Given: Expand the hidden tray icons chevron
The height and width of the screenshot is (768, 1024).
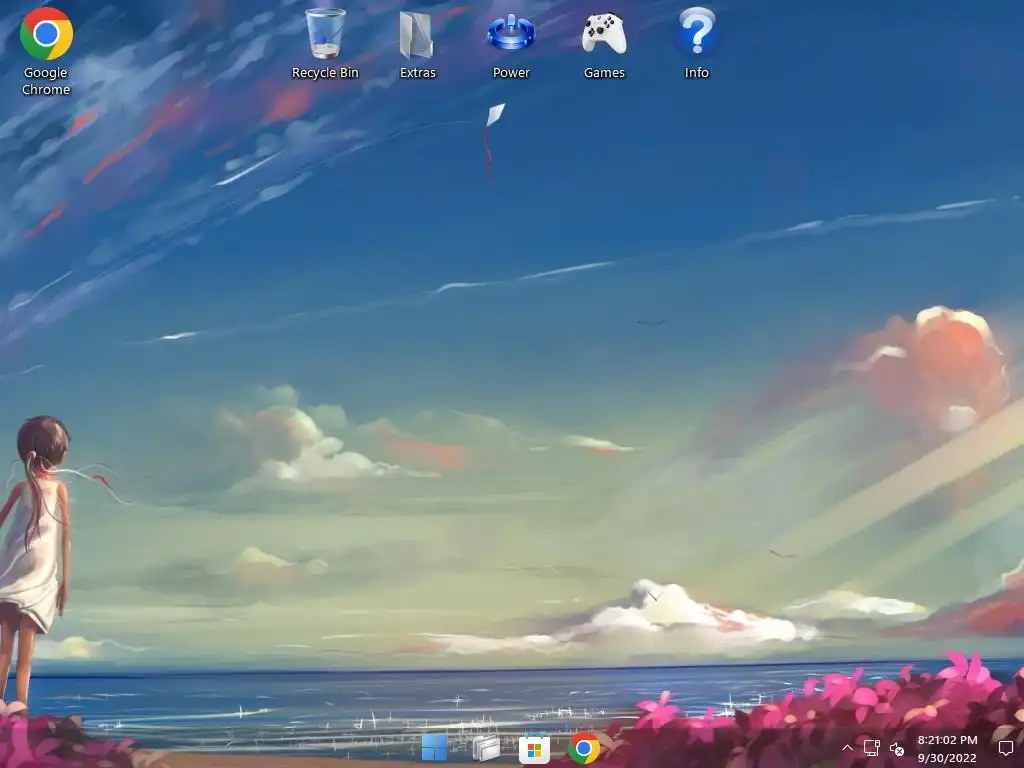Looking at the screenshot, I should (x=847, y=748).
